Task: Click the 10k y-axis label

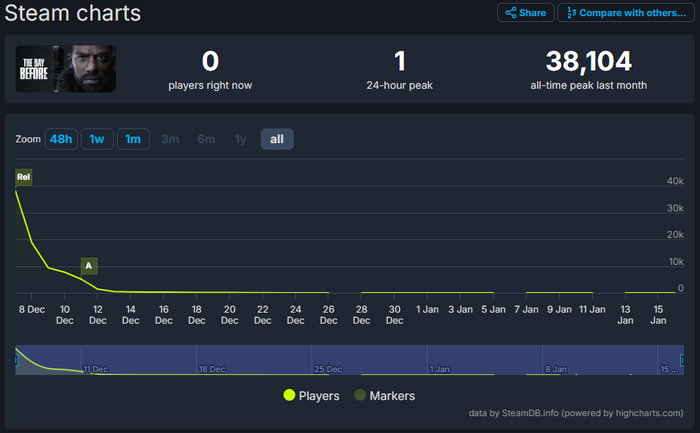Action: 676,262
